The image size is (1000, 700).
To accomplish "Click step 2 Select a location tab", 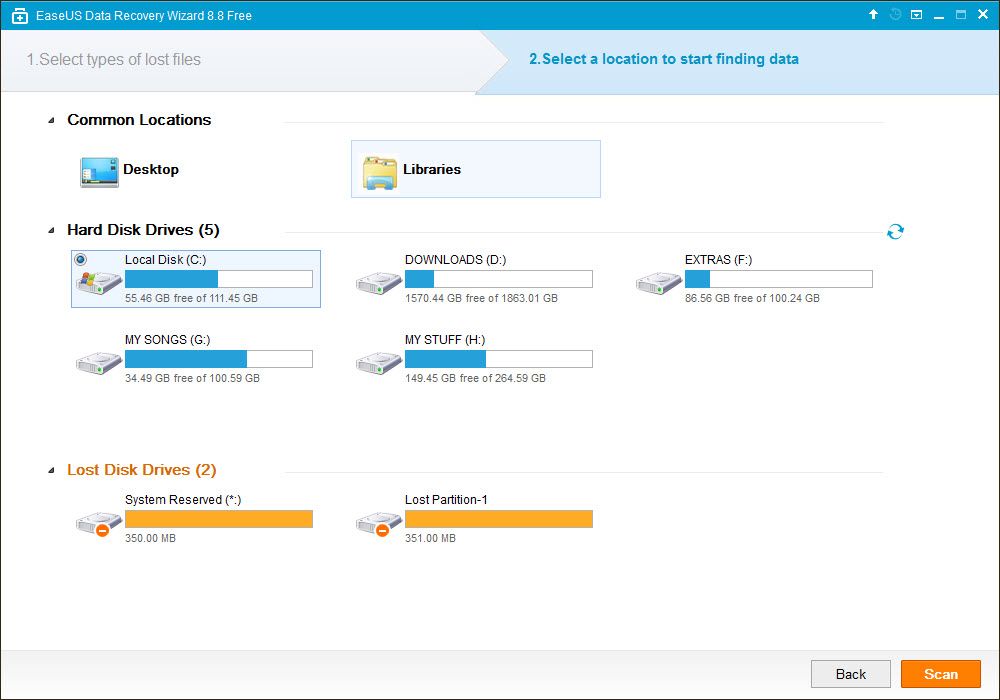I will click(x=664, y=59).
